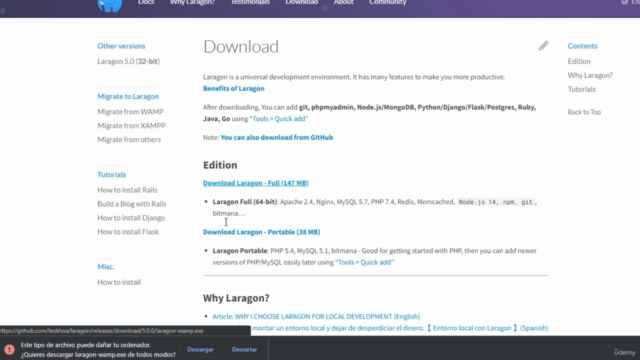The width and height of the screenshot is (640, 360).
Task: Open How to install under Misc.
Action: 119,282
